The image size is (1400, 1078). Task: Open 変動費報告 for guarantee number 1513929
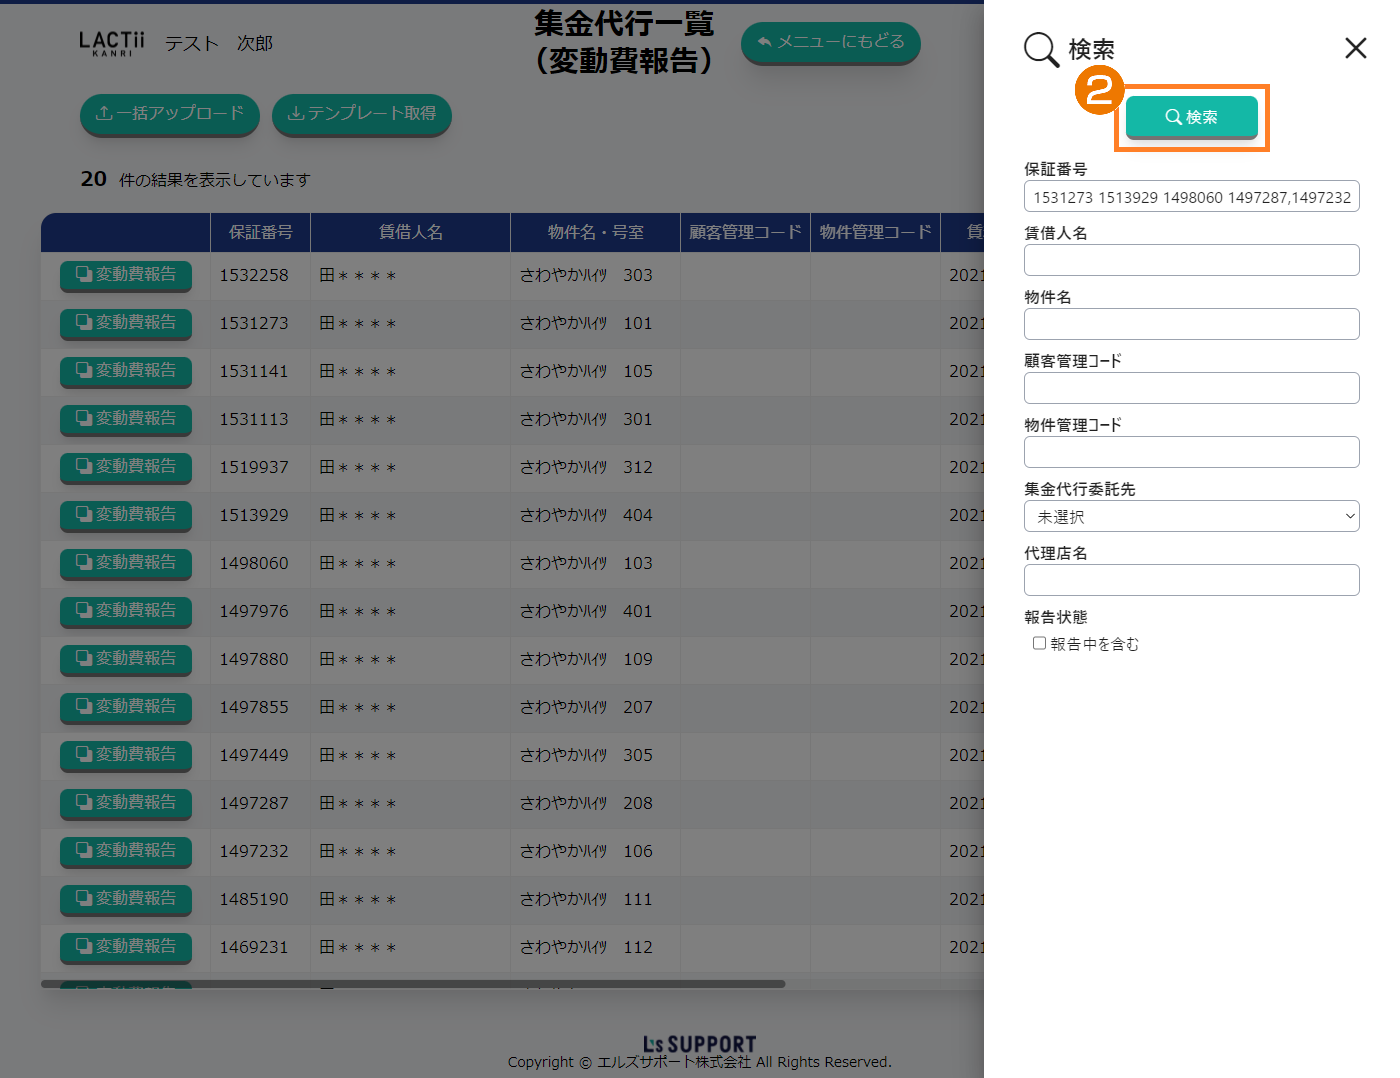(x=126, y=515)
